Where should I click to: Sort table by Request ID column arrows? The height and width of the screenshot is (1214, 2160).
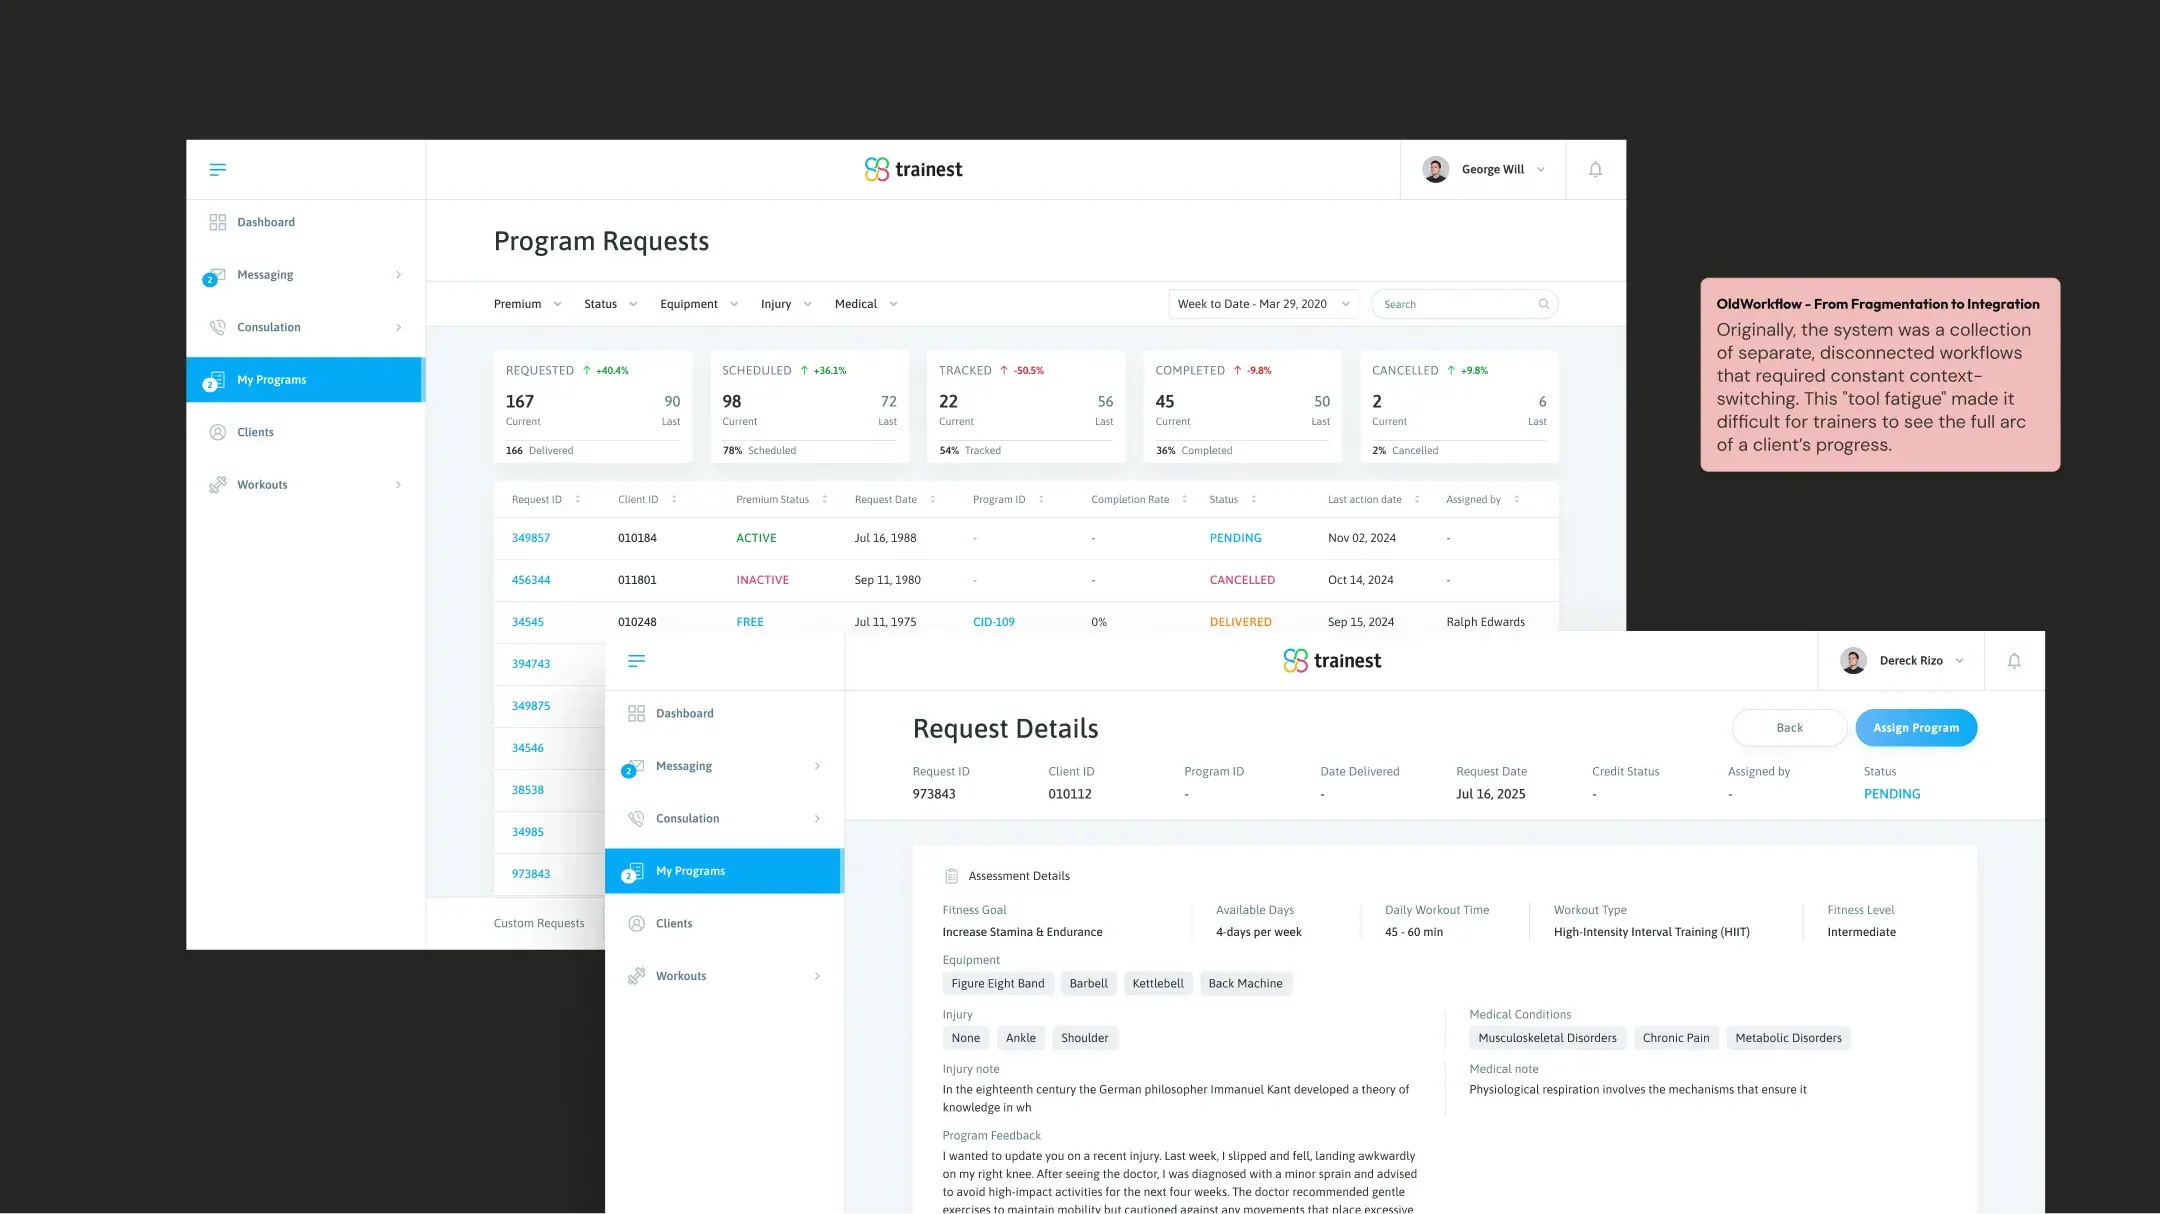(577, 499)
